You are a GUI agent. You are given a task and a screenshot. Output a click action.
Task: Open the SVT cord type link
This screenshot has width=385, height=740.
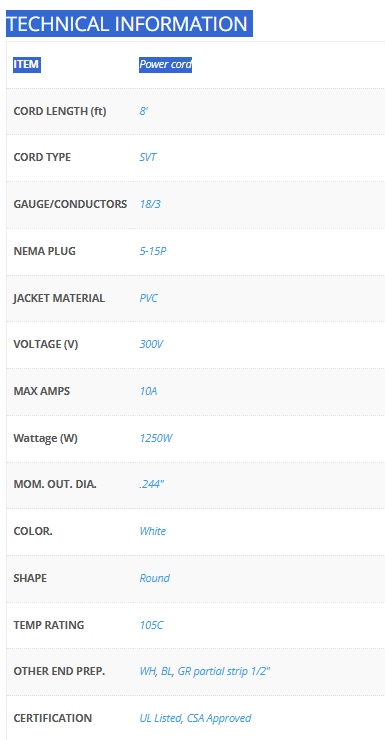pos(148,157)
